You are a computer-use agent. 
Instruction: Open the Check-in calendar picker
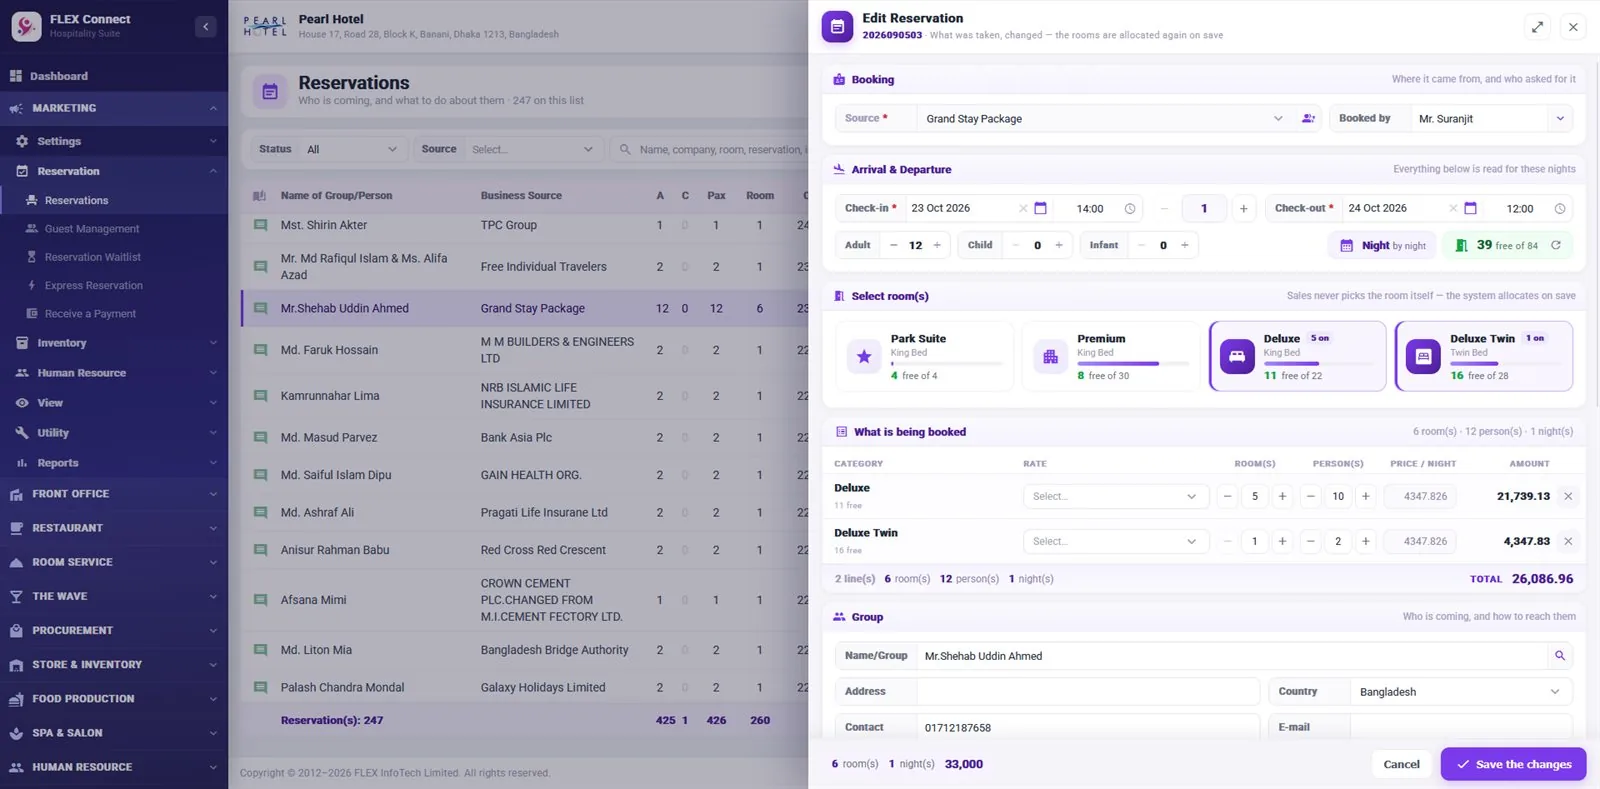pos(1040,208)
